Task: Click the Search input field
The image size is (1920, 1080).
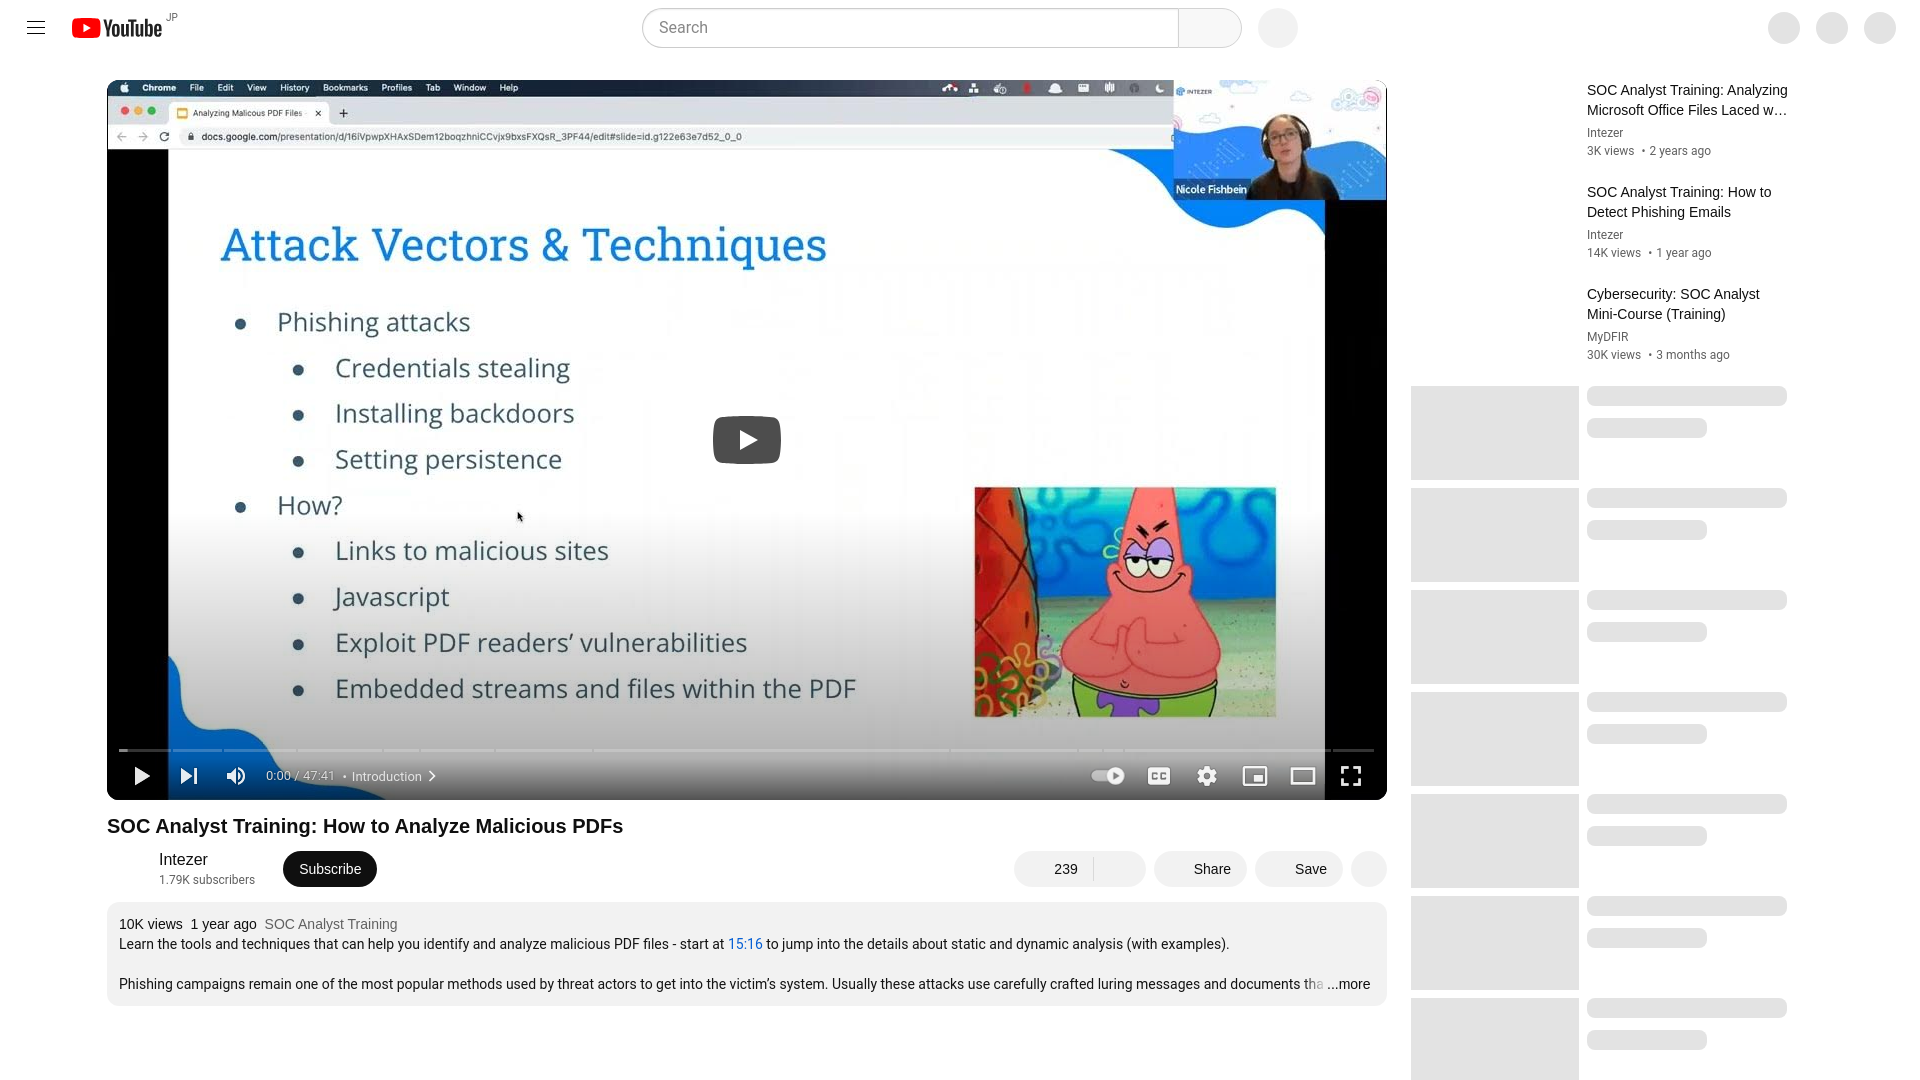Action: [910, 28]
